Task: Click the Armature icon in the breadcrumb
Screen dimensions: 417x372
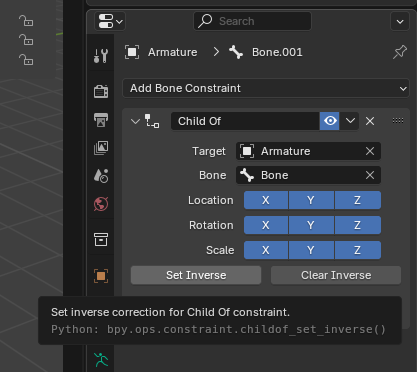Action: click(132, 52)
